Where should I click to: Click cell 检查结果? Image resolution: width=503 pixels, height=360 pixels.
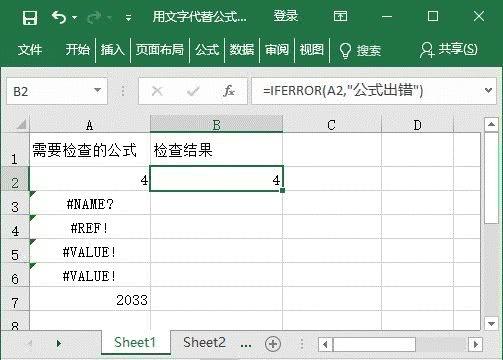216,150
